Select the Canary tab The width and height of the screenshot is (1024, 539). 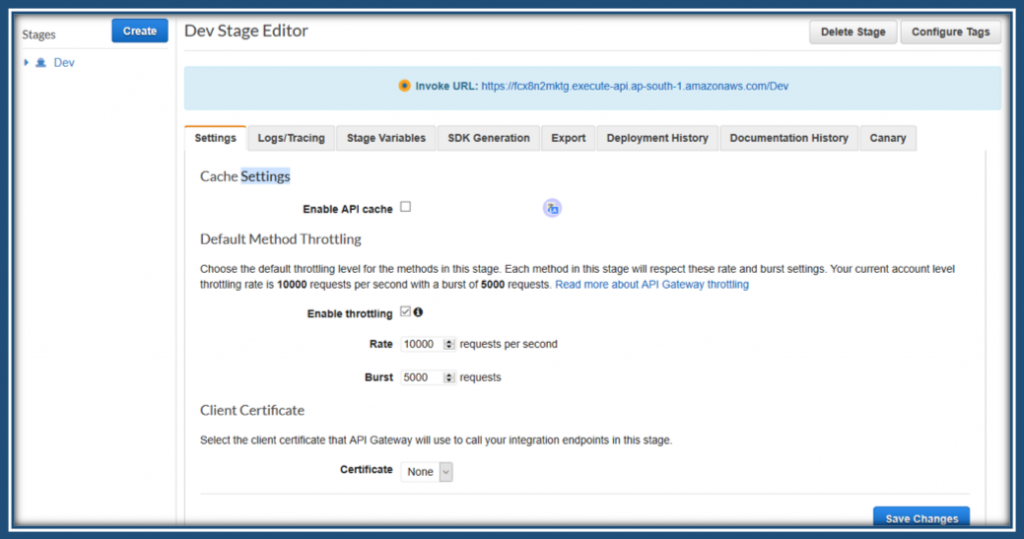[x=888, y=138]
